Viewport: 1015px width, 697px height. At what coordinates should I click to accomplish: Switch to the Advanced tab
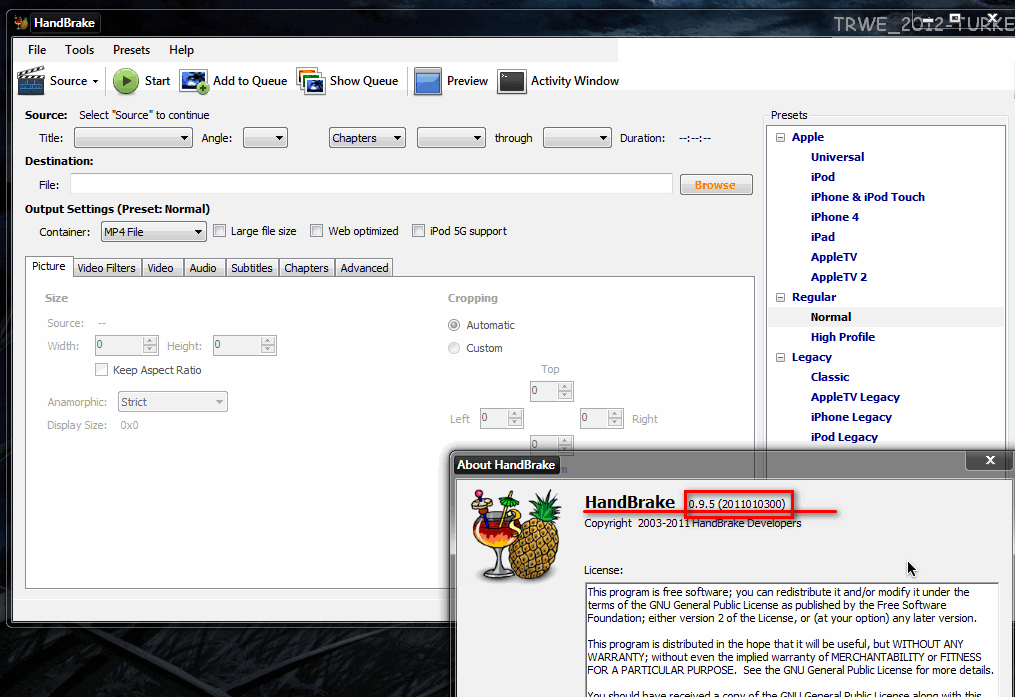[364, 268]
